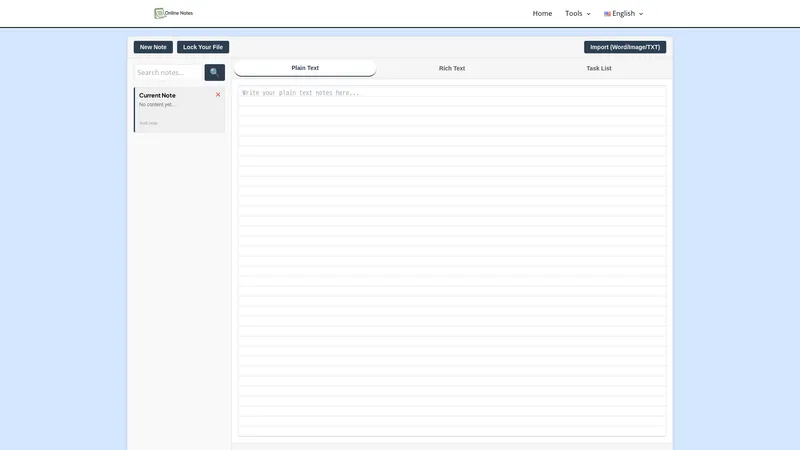Focus the Search notes field
Screen dimensions: 800x450
coord(169,72)
